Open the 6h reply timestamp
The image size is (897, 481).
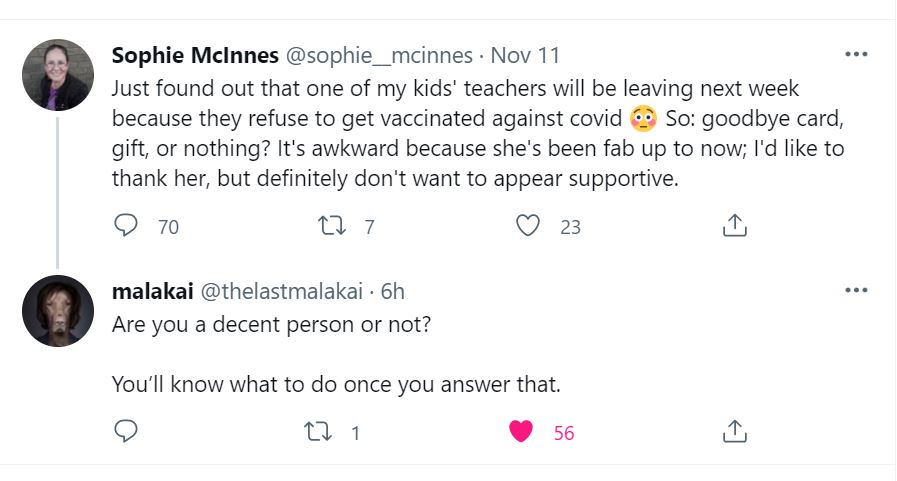click(x=392, y=291)
